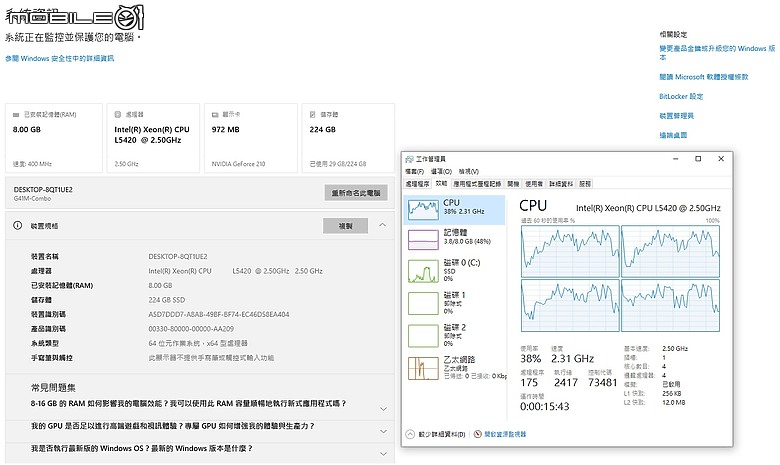Image resolution: width=780 pixels, height=465 pixels.
Task: Click the storage card icon in 224 GB card
Action: (312, 114)
